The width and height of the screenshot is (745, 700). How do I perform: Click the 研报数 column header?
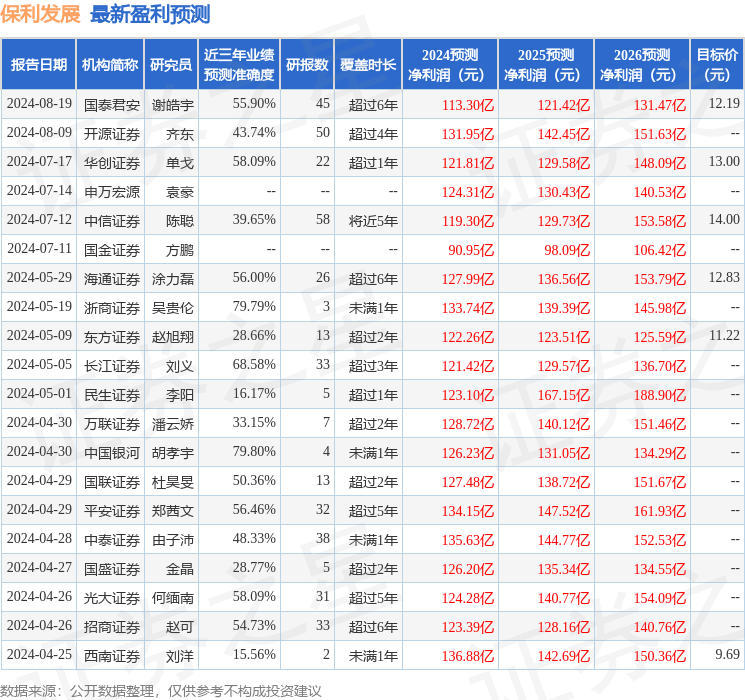pyautogui.click(x=307, y=65)
